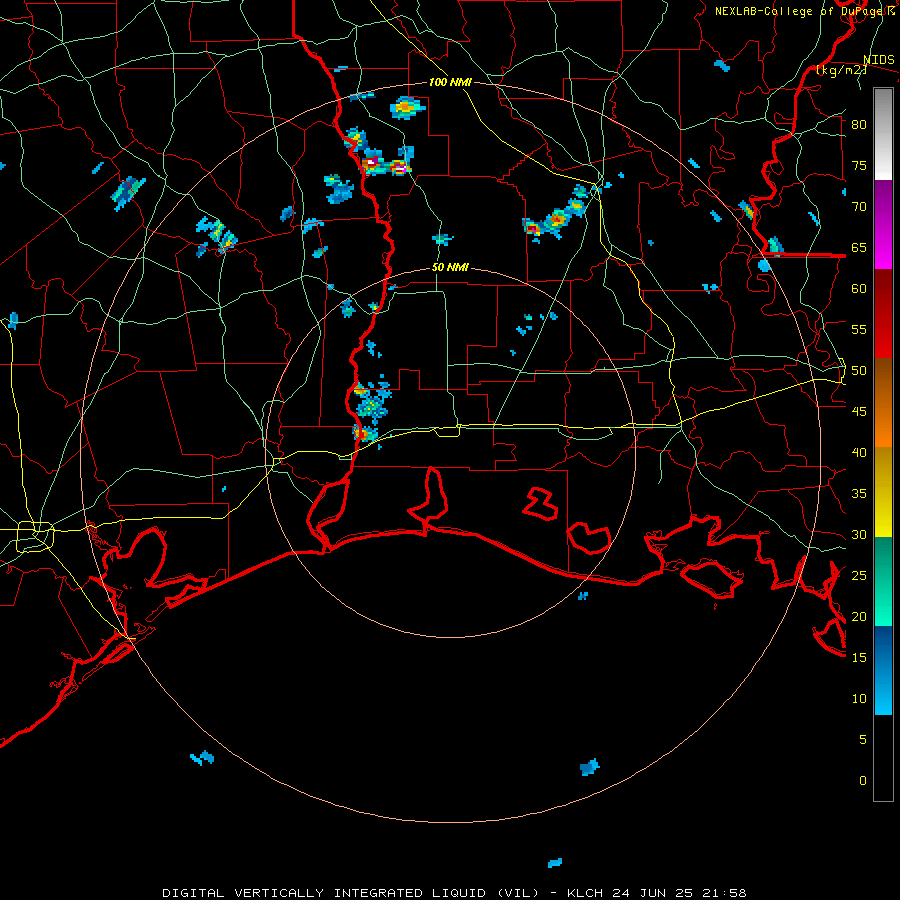This screenshot has width=900, height=900.
Task: Click the DIGITAL VERTICALLY INTEGRATED LIQUID (VIL) title
Action: point(351,893)
